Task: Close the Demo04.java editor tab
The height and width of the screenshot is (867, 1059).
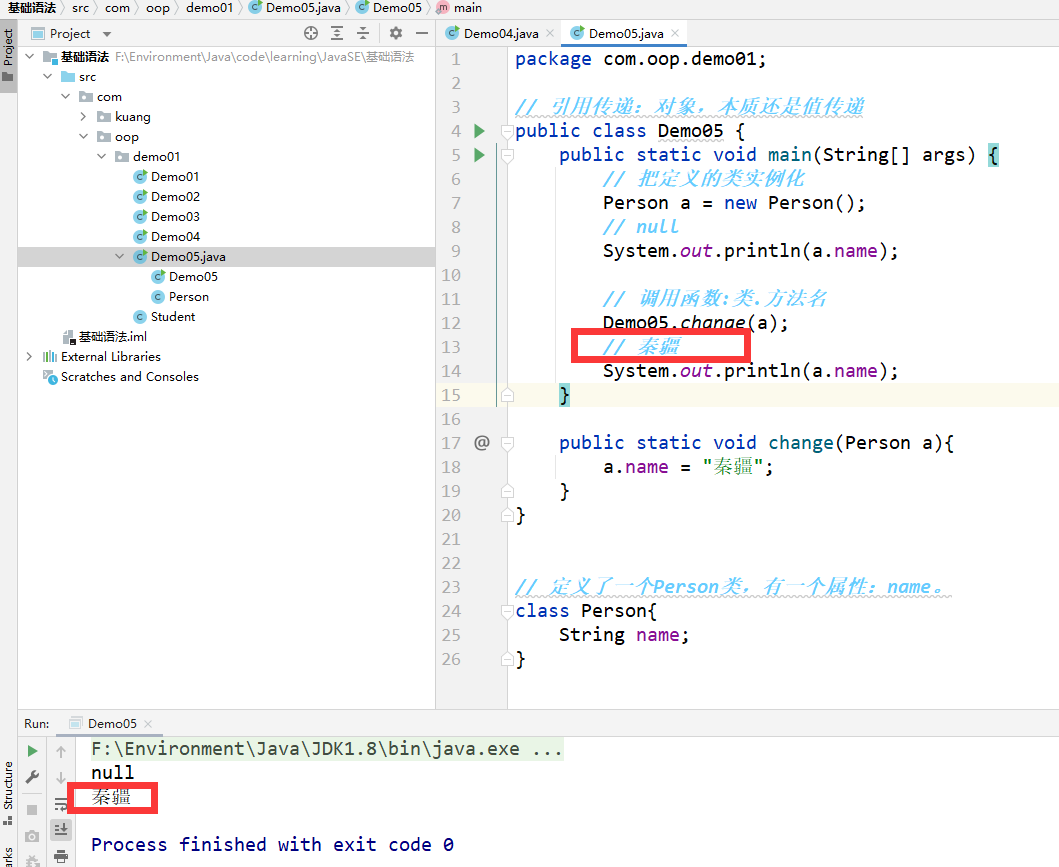Action: coord(550,33)
